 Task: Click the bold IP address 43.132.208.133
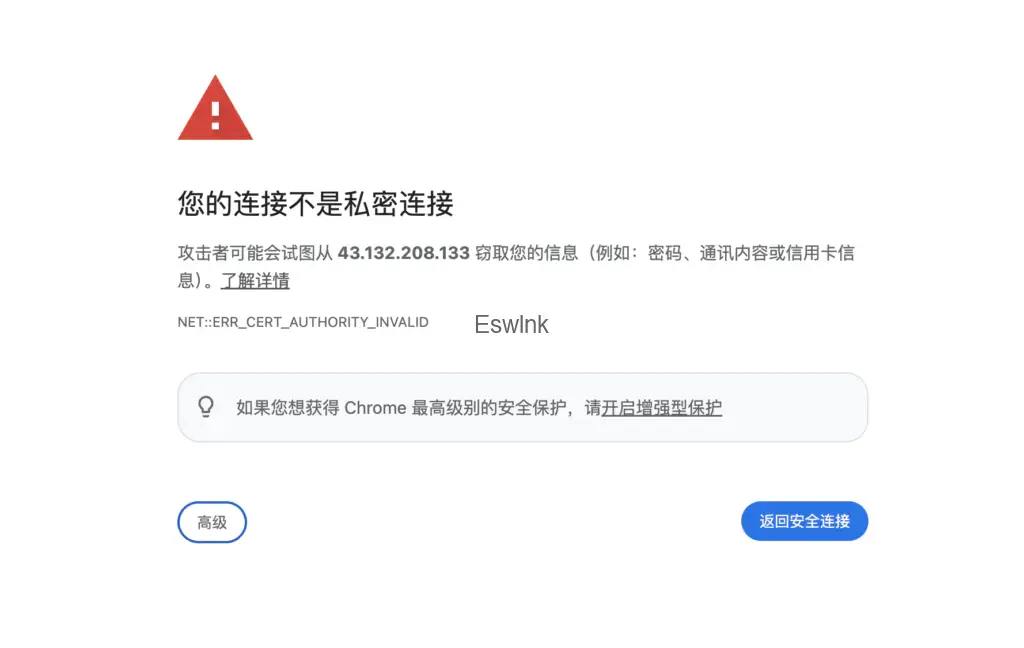pos(404,253)
